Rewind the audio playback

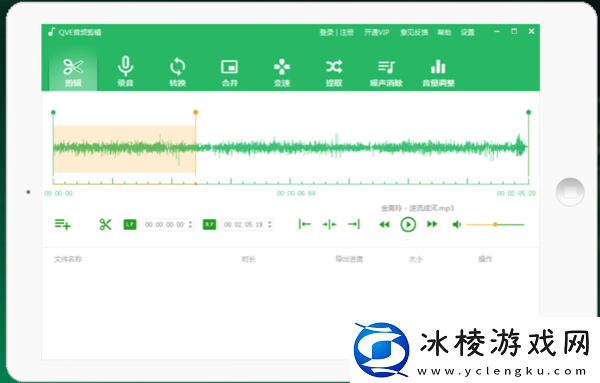point(384,225)
